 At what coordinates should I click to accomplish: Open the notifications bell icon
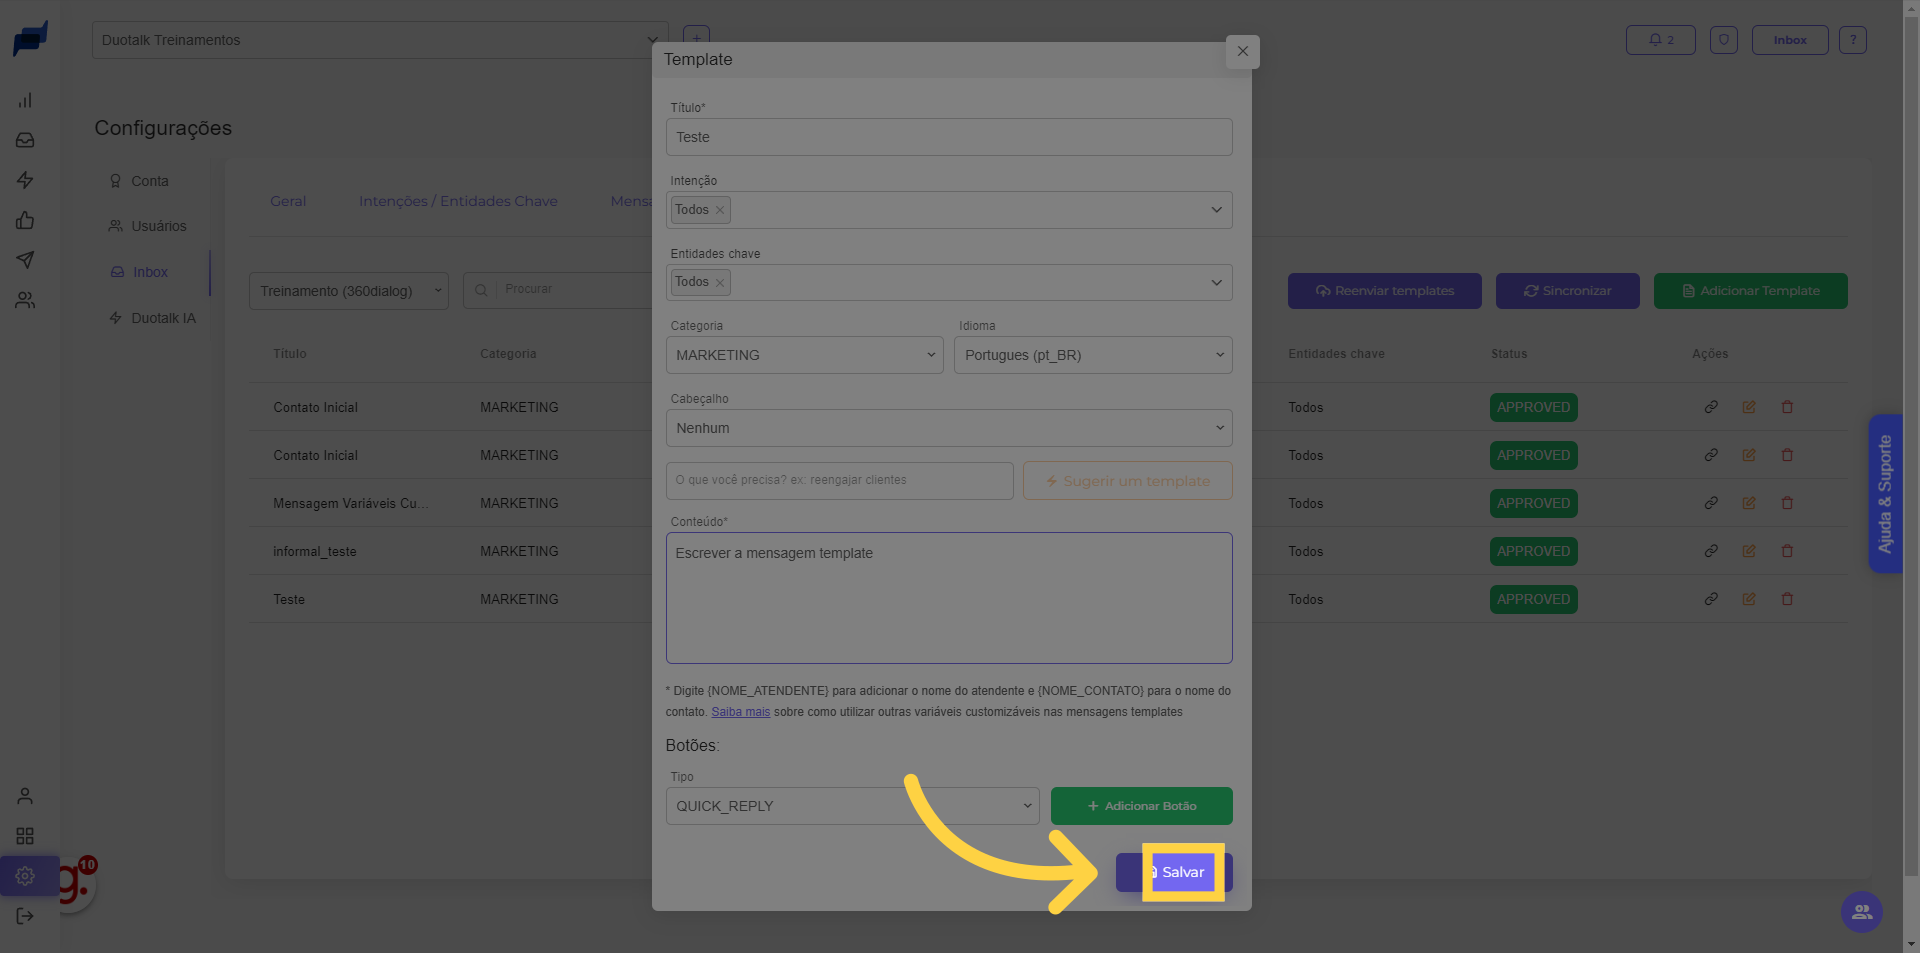(x=1660, y=40)
